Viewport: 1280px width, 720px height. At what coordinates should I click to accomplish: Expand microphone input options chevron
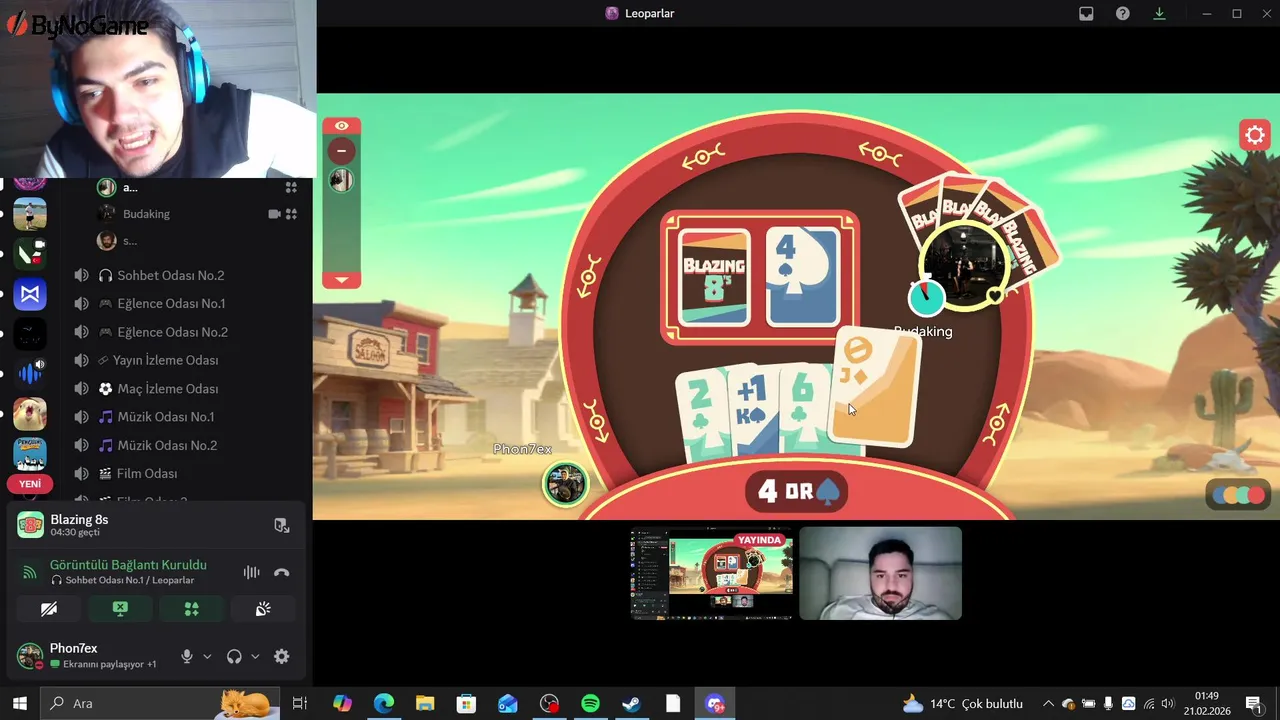(207, 657)
